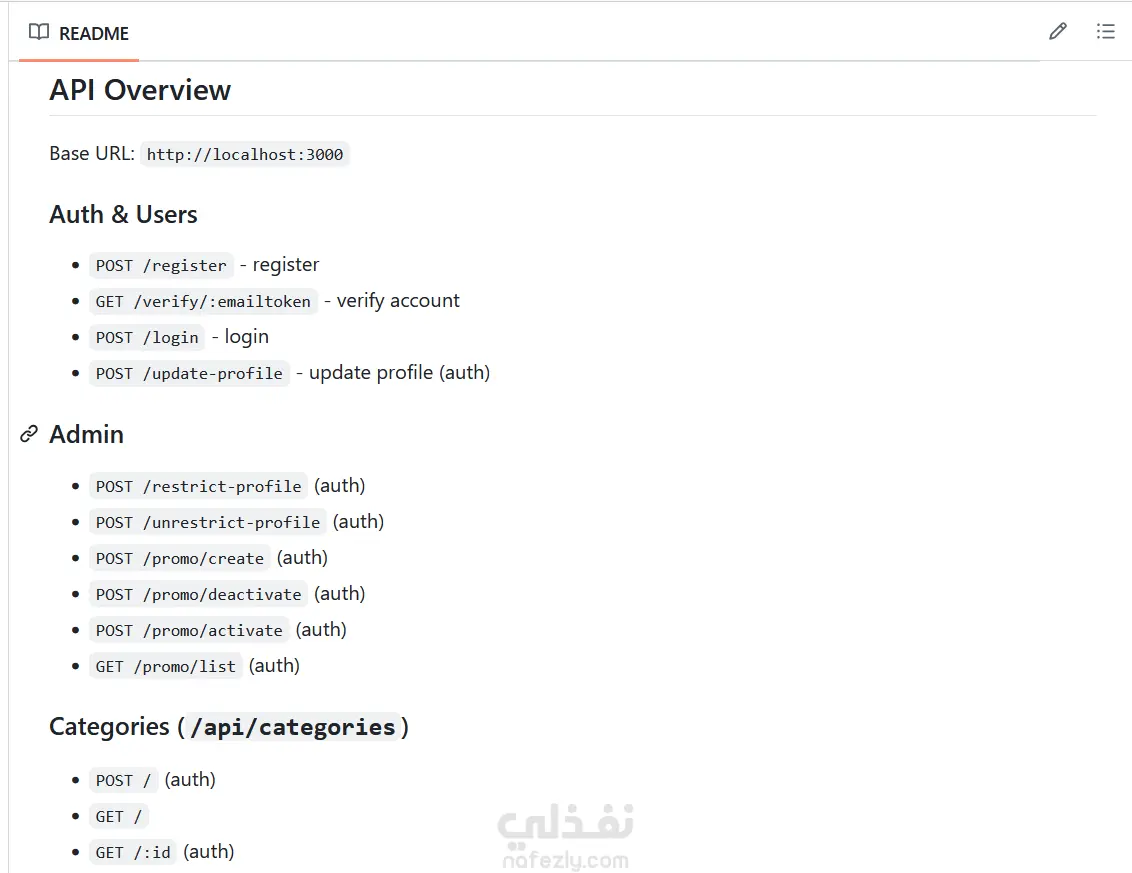This screenshot has width=1132, height=873.
Task: Open the README outline list icon
Action: [x=1105, y=31]
